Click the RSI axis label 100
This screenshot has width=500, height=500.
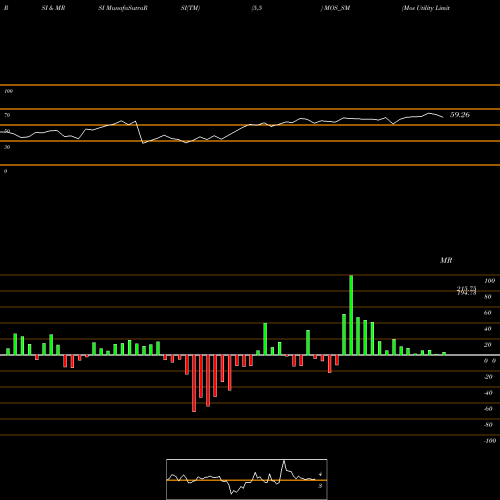click(x=8, y=91)
